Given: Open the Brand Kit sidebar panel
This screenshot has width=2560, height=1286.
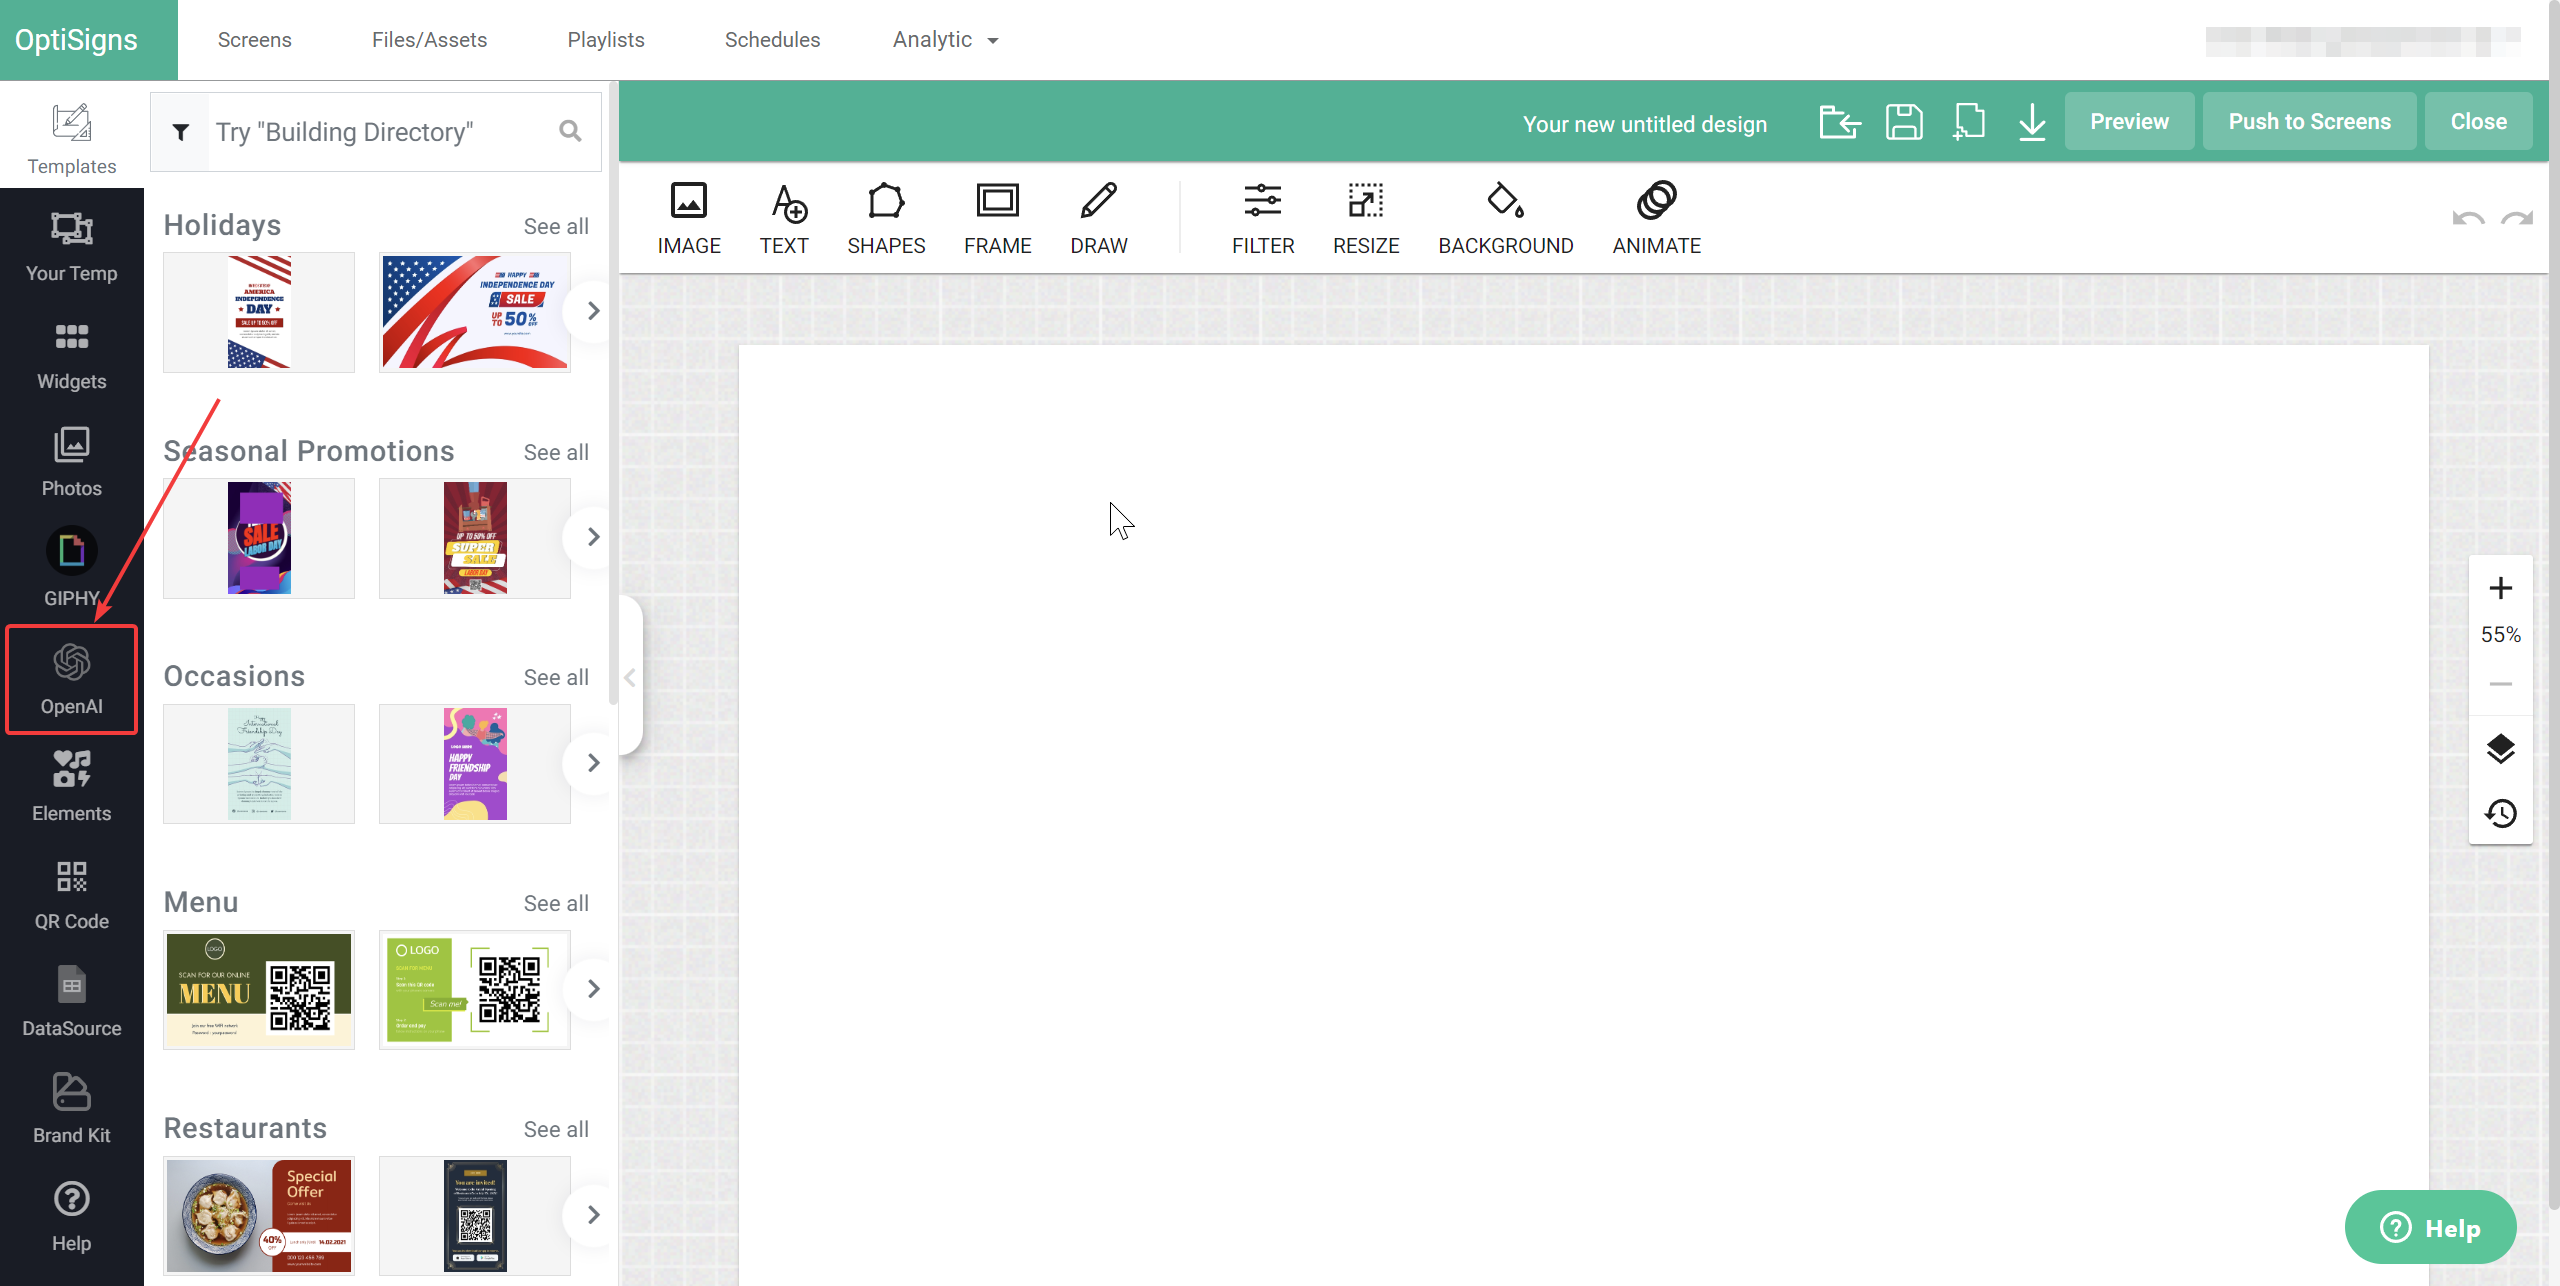Looking at the screenshot, I should [x=71, y=1109].
